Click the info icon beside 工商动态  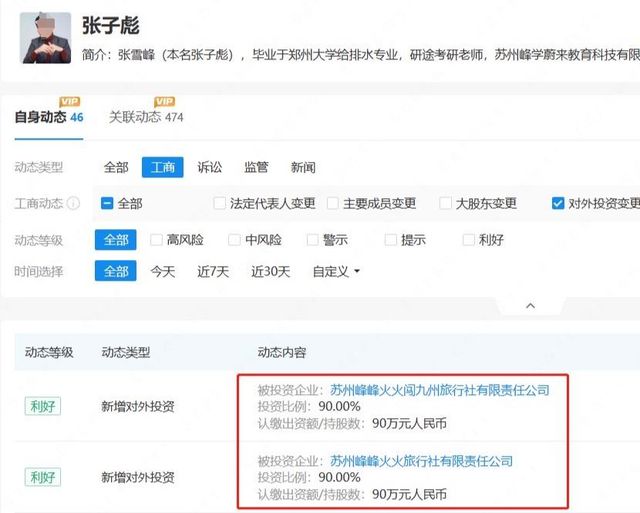point(73,204)
